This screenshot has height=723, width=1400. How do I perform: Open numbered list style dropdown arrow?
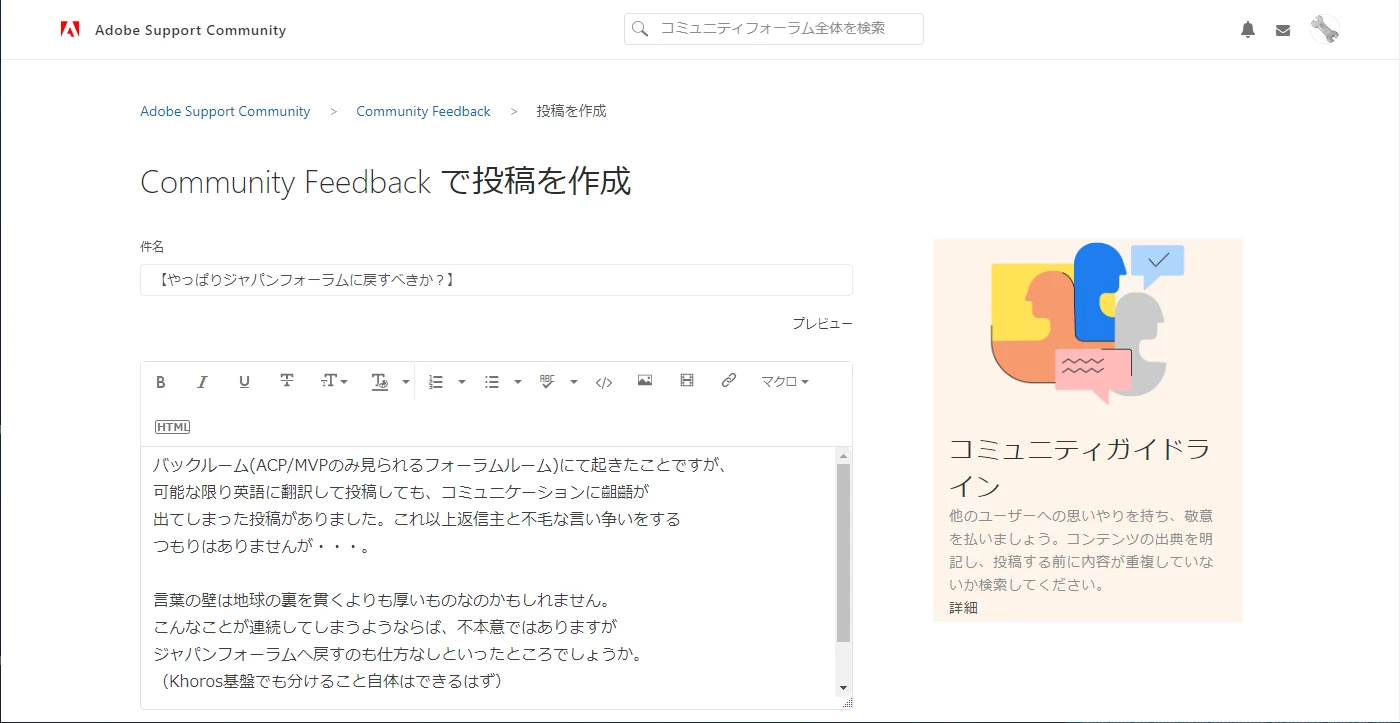[x=462, y=382]
